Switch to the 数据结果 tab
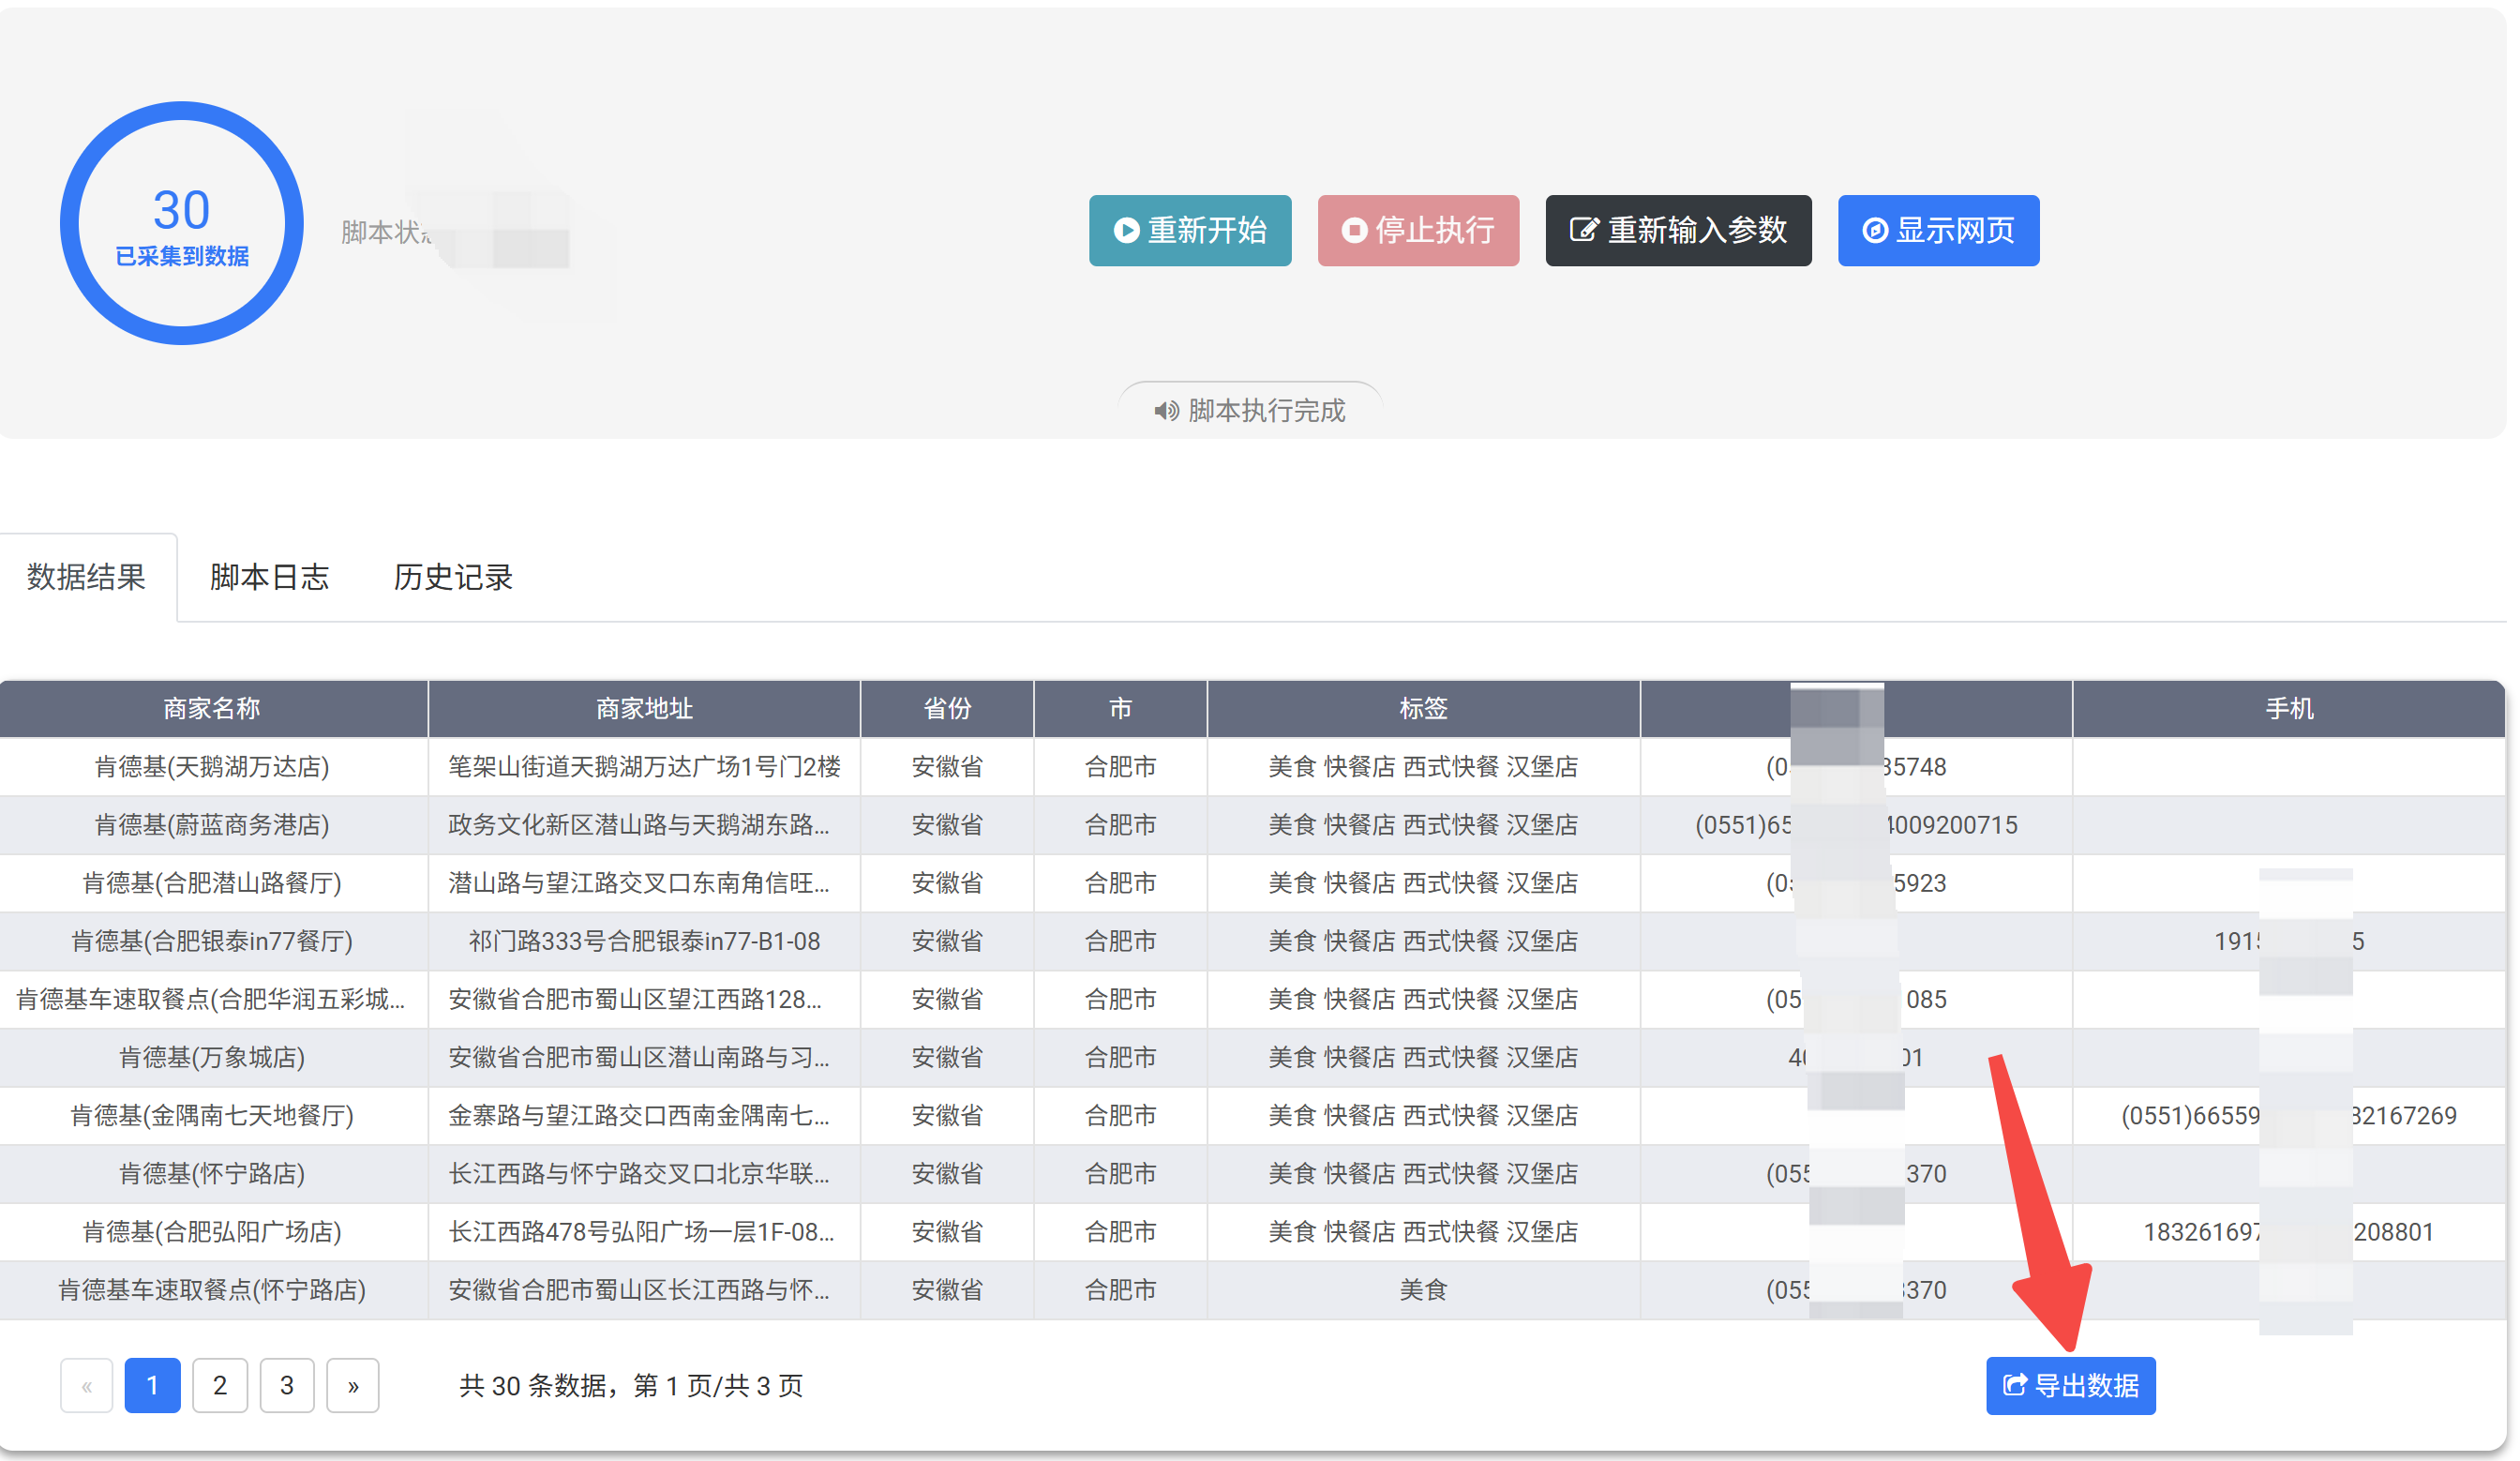Viewport: 2520px width, 1461px height. pos(87,577)
